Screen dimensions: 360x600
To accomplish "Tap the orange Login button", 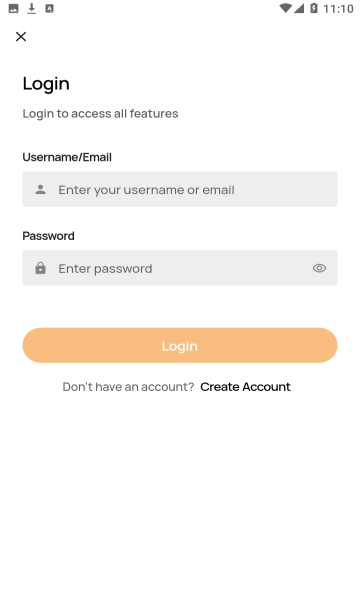I will (180, 345).
